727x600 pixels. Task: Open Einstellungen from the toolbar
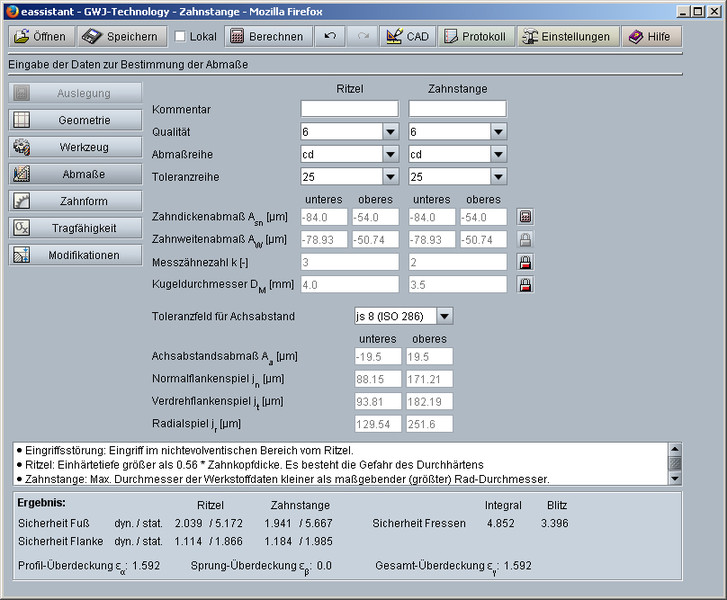[565, 37]
